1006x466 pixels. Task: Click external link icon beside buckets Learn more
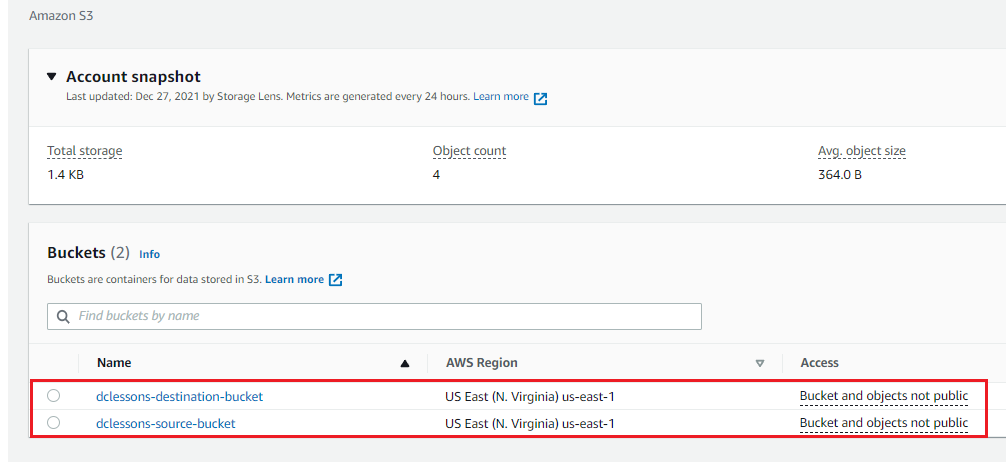click(336, 280)
